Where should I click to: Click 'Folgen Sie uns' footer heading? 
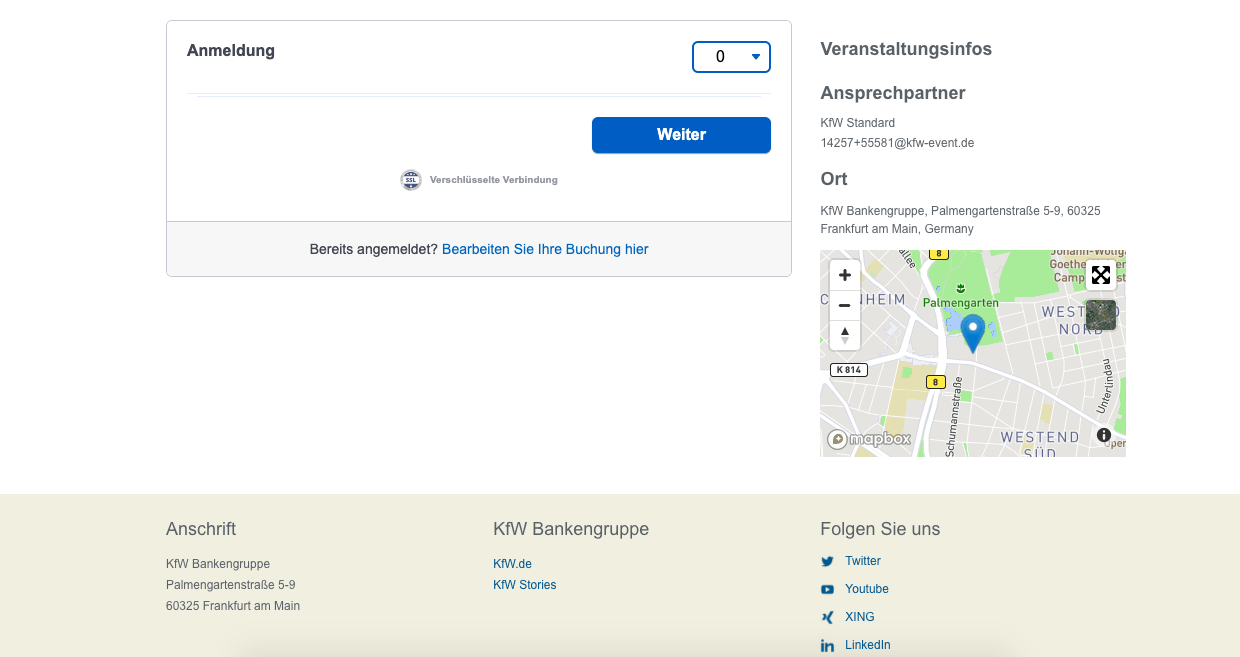[880, 529]
